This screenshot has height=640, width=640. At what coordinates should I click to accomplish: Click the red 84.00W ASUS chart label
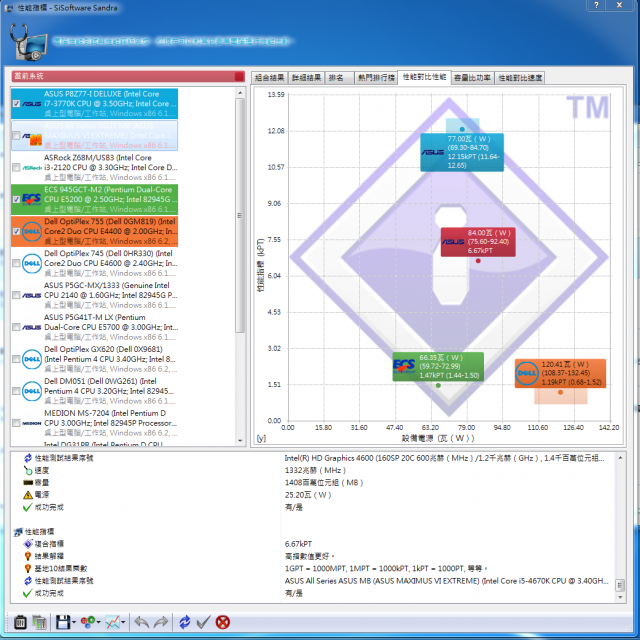click(x=478, y=242)
